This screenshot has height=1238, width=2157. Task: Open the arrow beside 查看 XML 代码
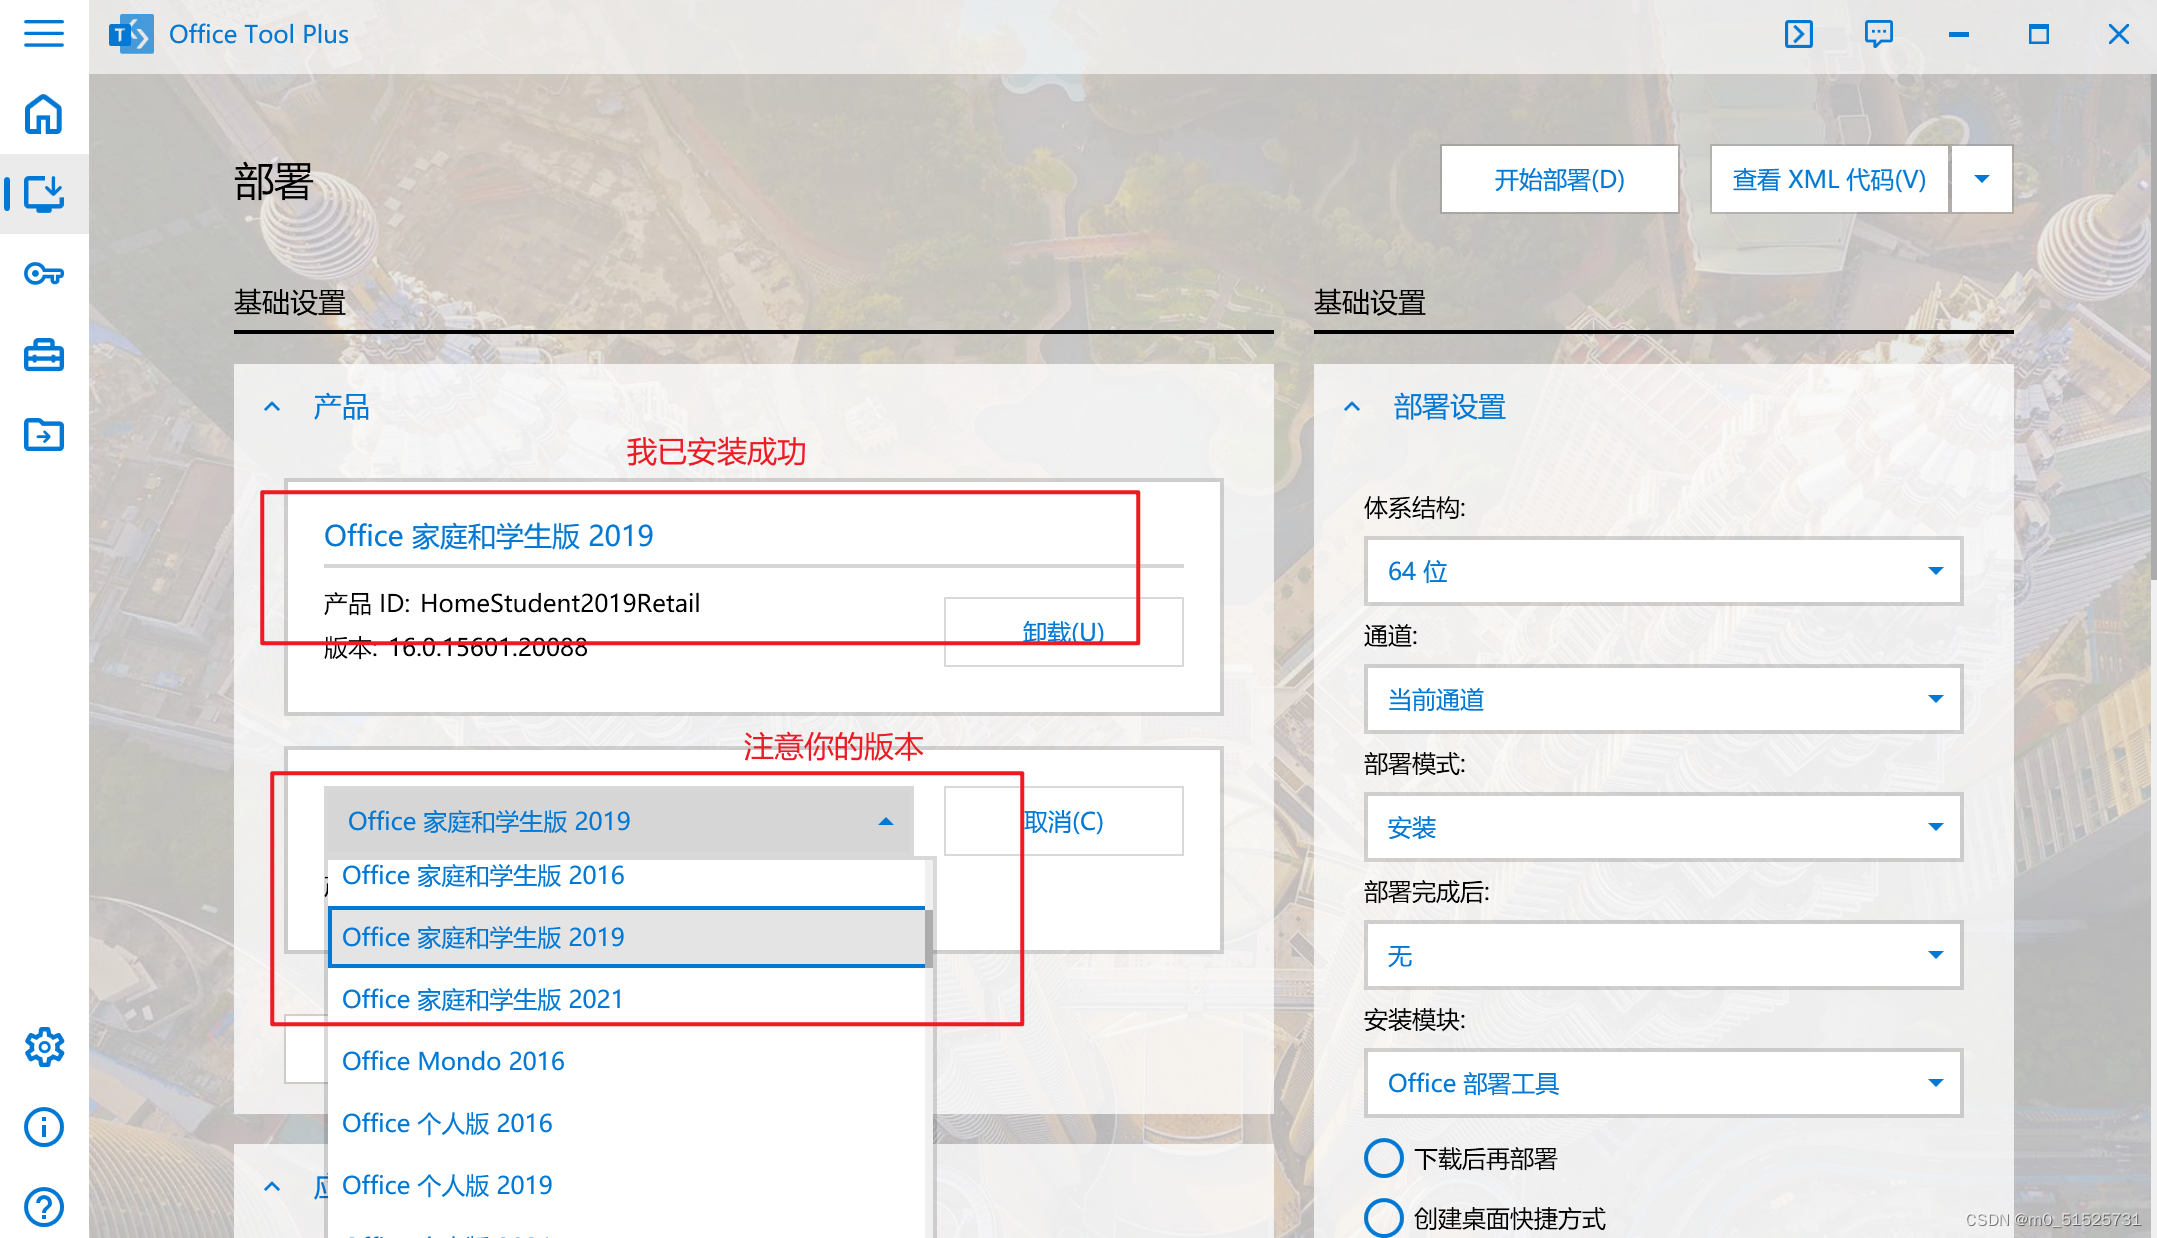pos(1982,179)
